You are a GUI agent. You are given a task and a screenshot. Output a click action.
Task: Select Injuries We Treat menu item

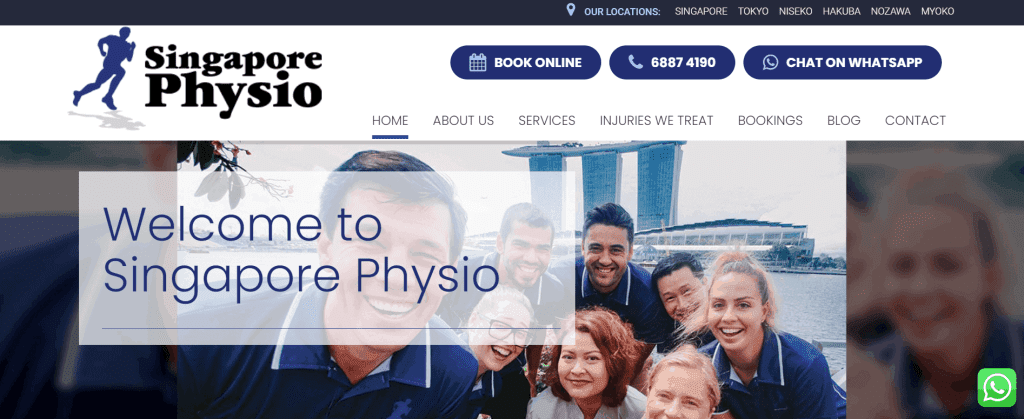coord(656,121)
